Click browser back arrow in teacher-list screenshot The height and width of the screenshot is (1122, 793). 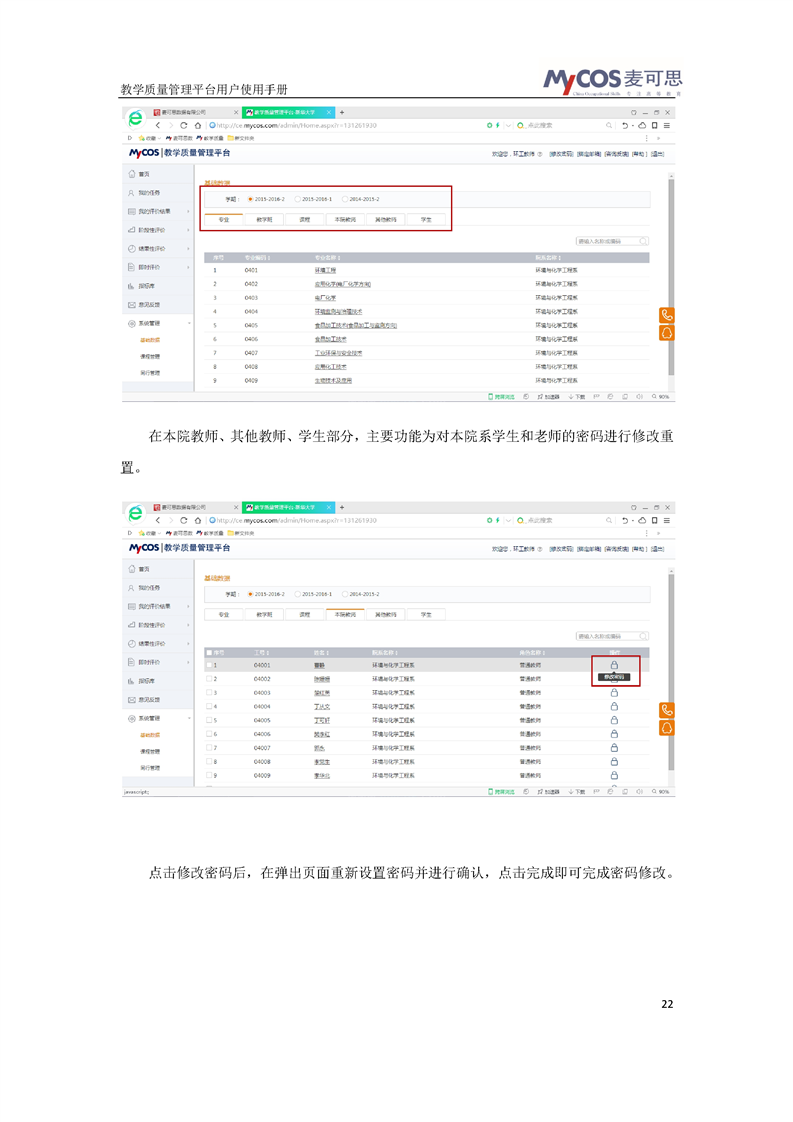pyautogui.click(x=158, y=520)
